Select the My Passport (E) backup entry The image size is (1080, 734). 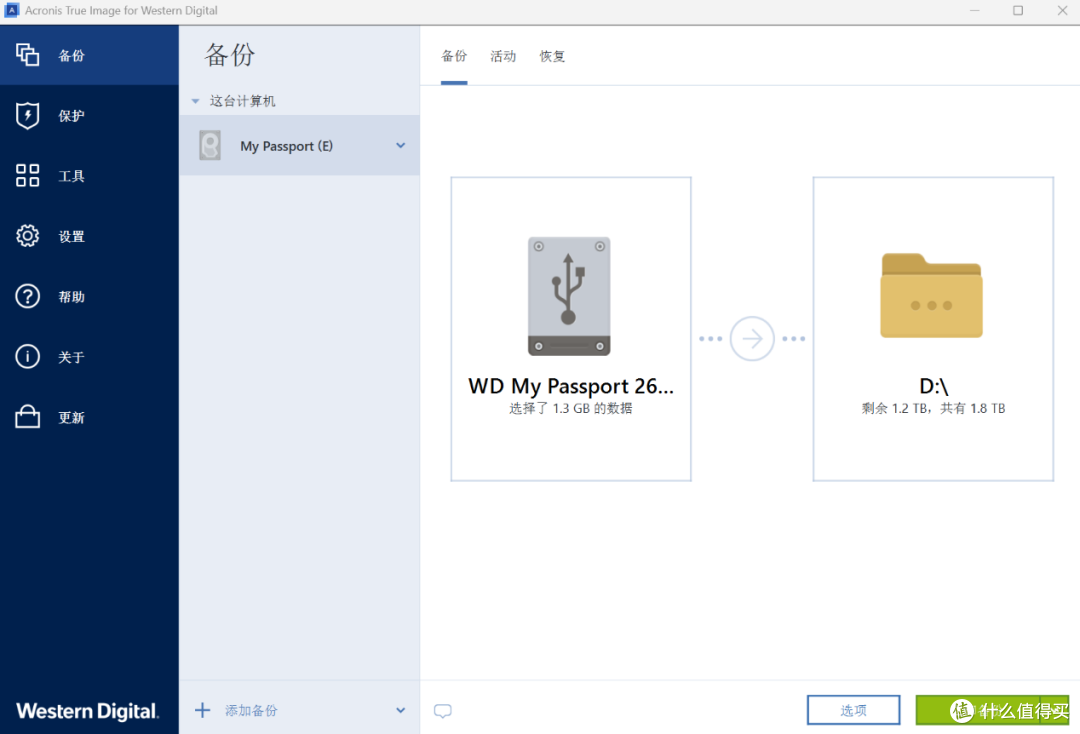point(299,145)
